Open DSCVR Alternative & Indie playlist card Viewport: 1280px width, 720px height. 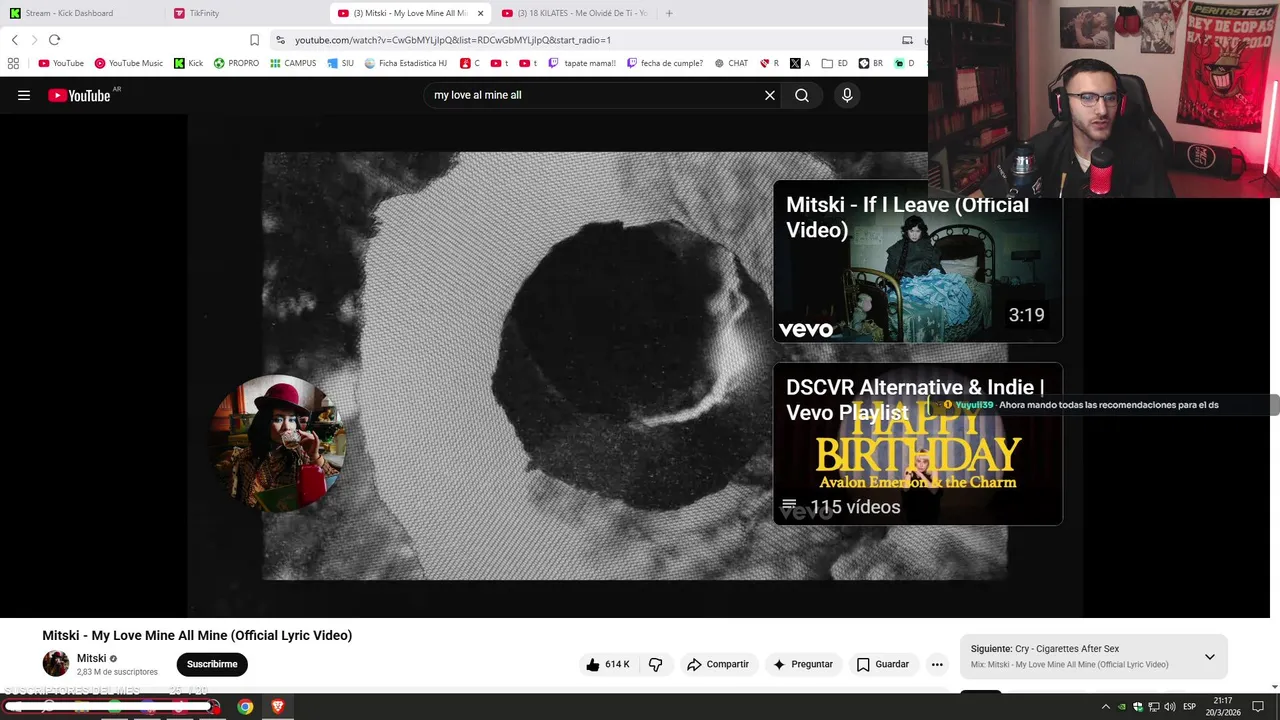point(917,444)
